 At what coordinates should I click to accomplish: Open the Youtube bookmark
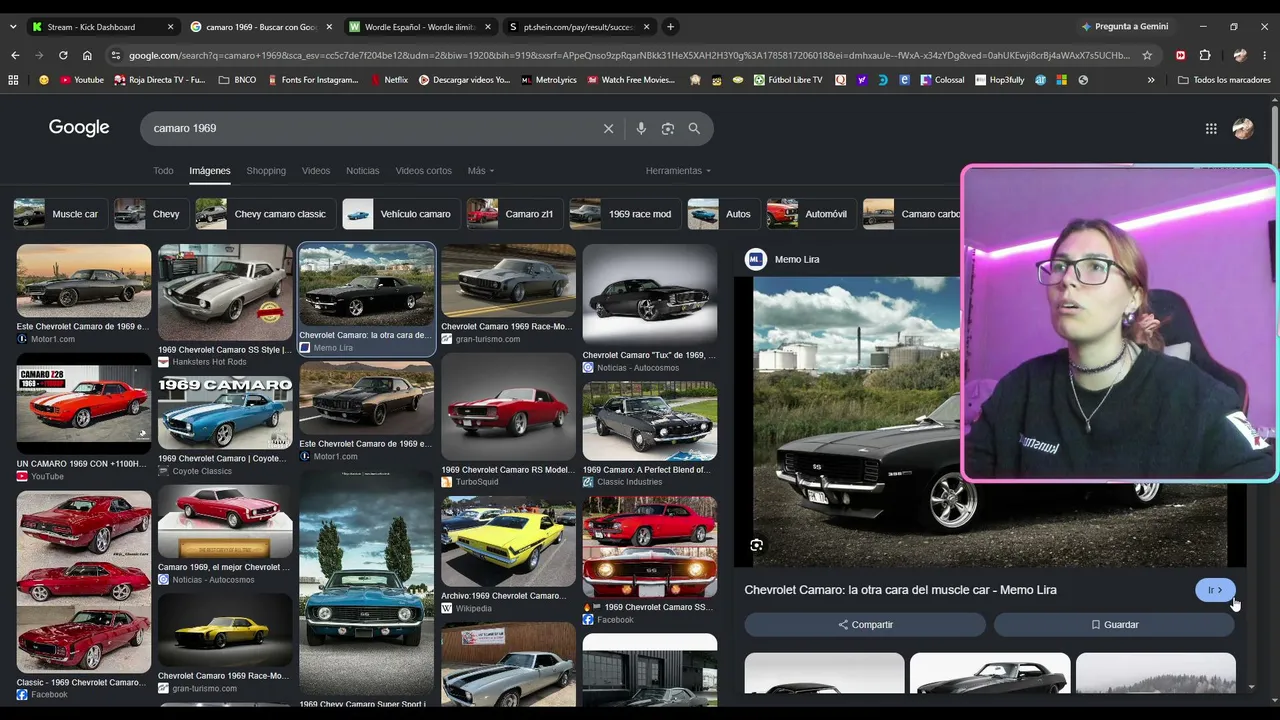coord(82,80)
